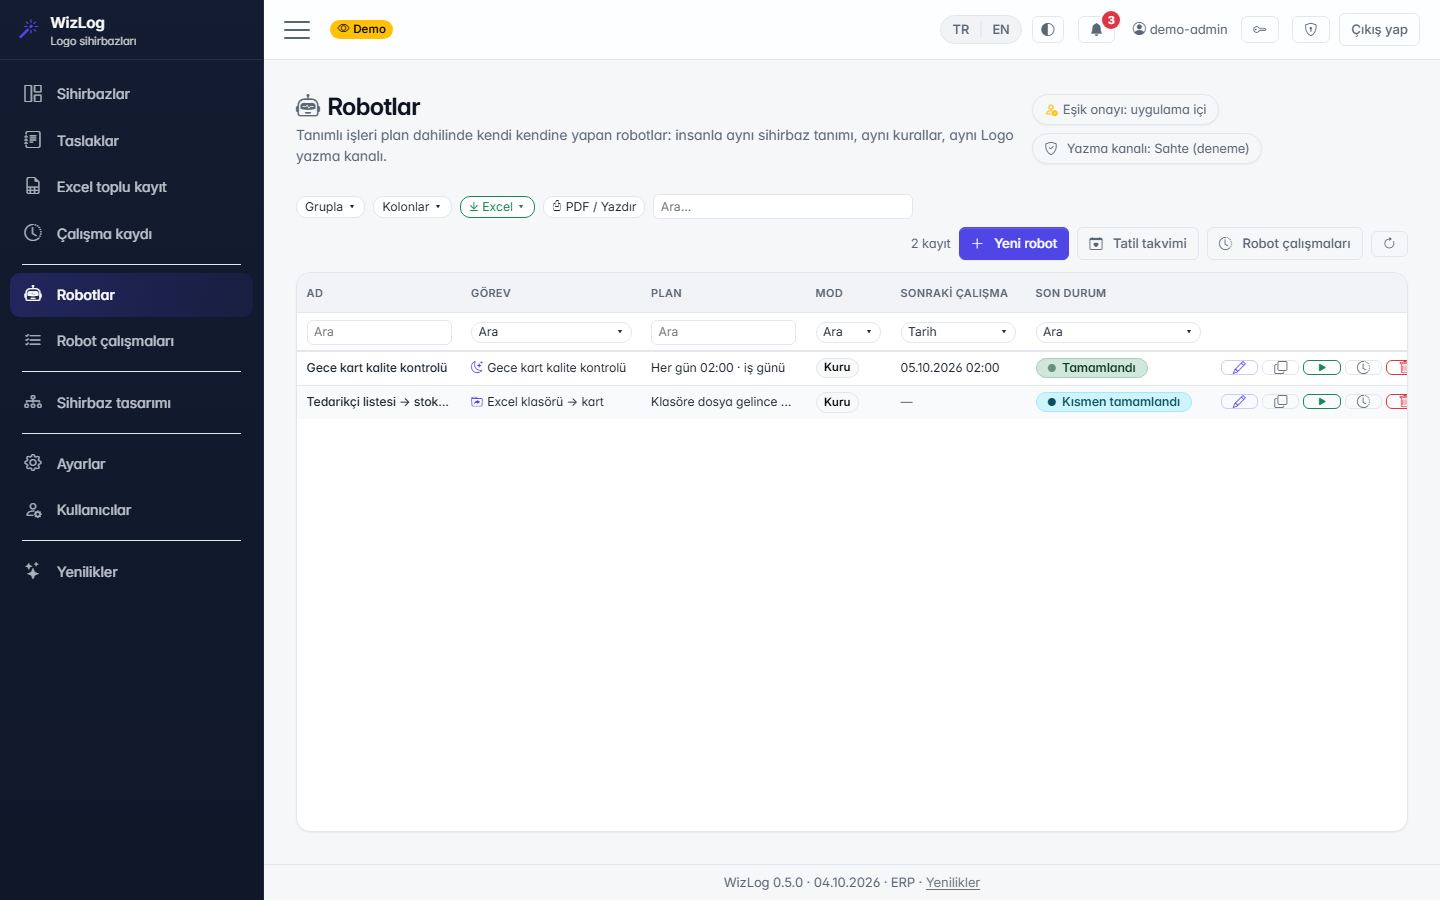Open Kullanıcılar from the sidebar

coord(131,510)
